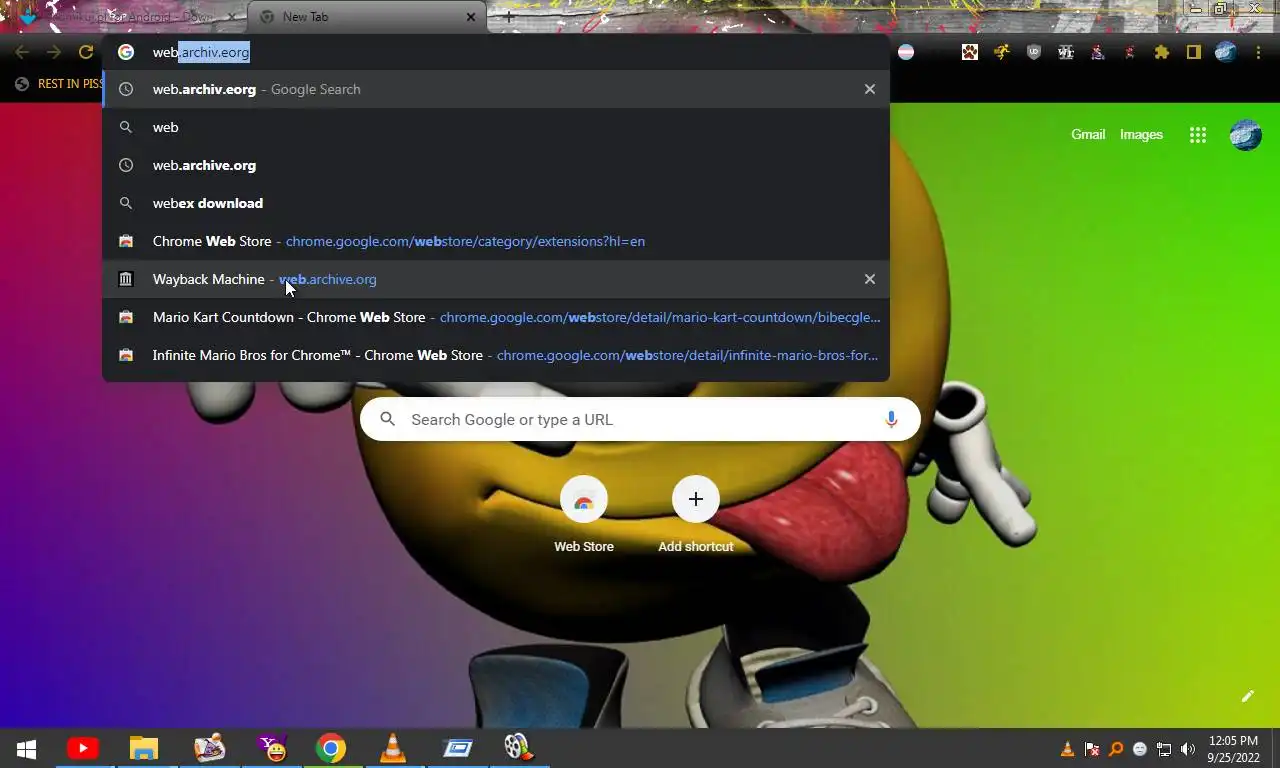Customize this page with the pencil icon
Screen dimensions: 1280x768
tap(1247, 696)
